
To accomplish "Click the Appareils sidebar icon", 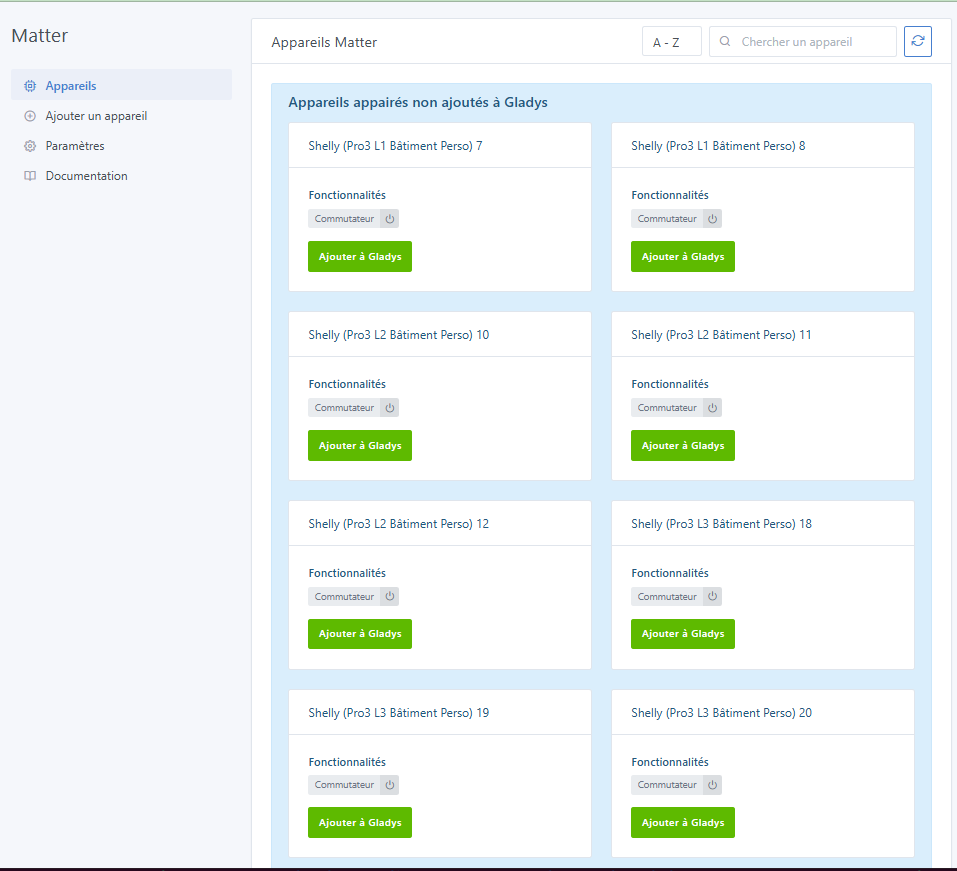I will coord(30,86).
